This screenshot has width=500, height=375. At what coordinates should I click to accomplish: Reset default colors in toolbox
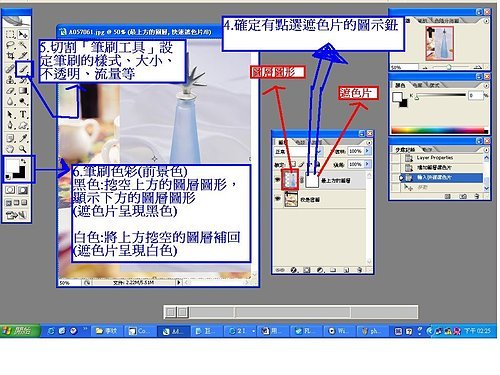[8, 177]
